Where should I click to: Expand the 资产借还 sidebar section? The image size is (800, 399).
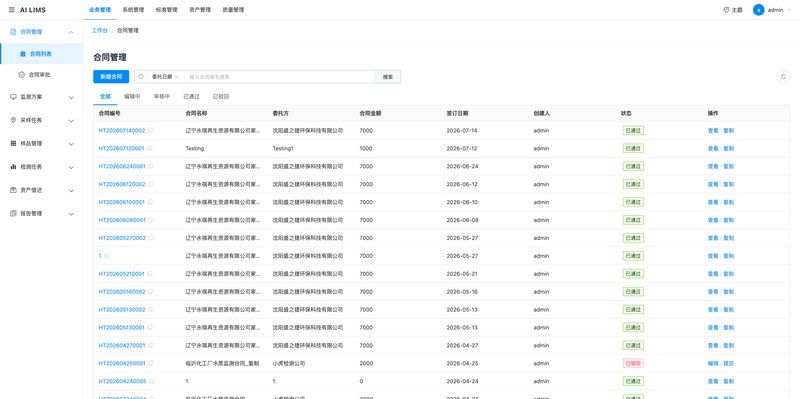pyautogui.click(x=71, y=191)
